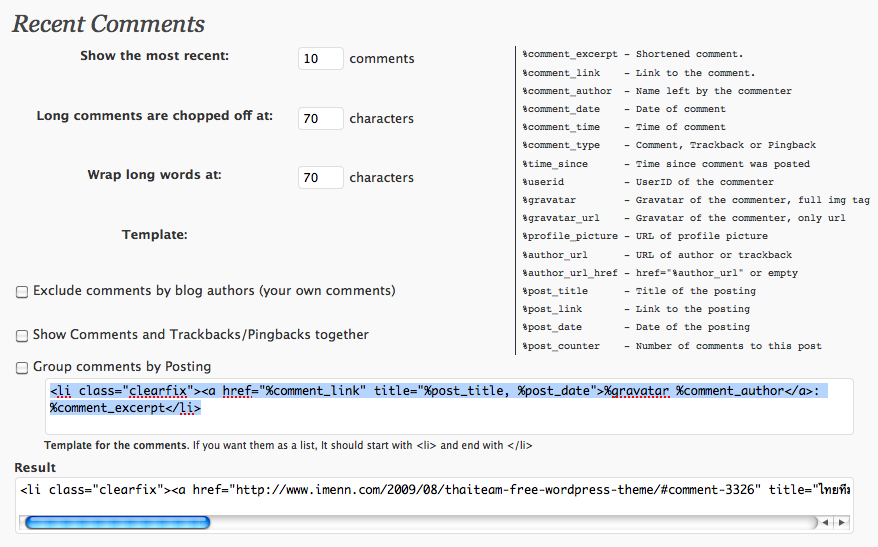Click the %author_url_href placeholder entry
Screen dimensions: 878x547
point(569,273)
